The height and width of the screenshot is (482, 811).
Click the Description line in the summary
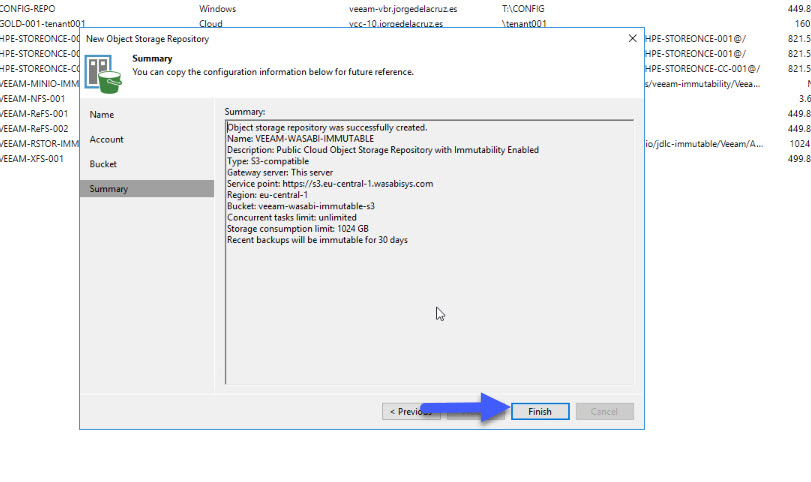pyautogui.click(x=383, y=150)
